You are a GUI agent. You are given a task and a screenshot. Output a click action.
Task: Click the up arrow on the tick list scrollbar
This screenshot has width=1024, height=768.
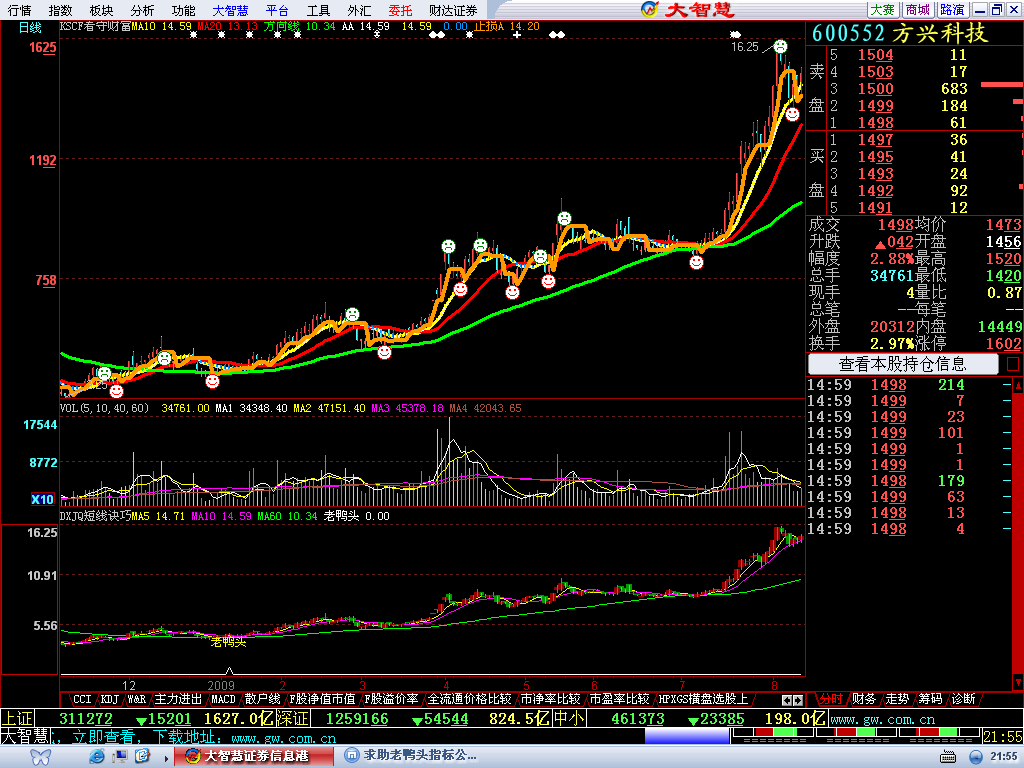(1017, 385)
